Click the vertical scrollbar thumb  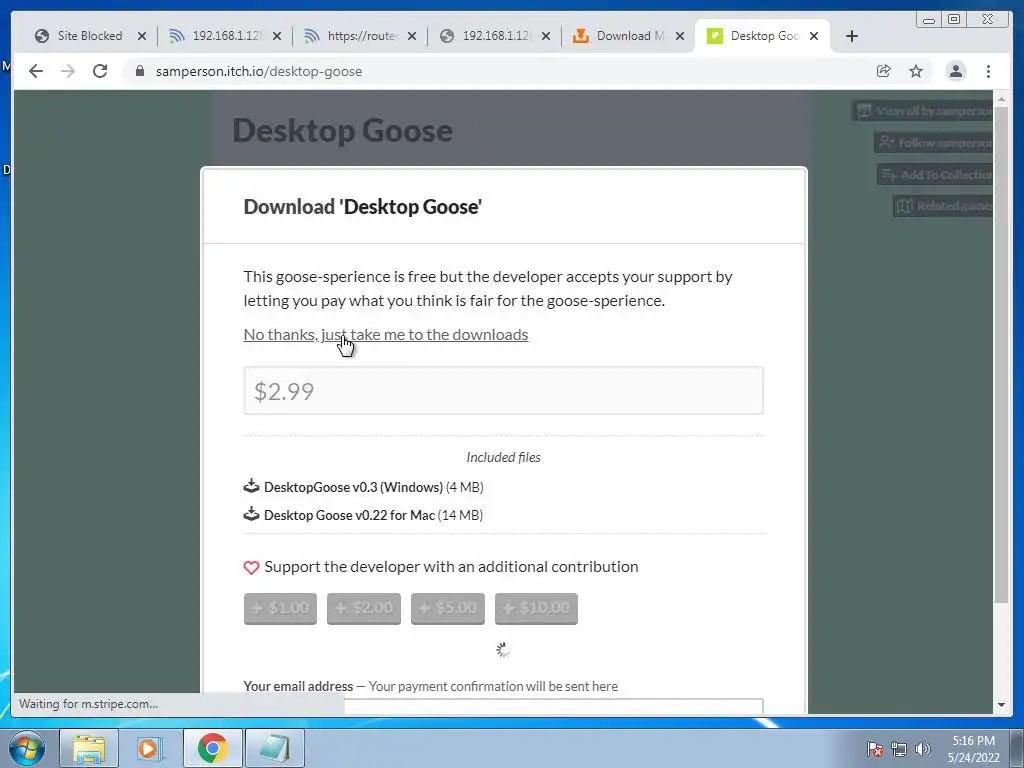pyautogui.click(x=1001, y=355)
